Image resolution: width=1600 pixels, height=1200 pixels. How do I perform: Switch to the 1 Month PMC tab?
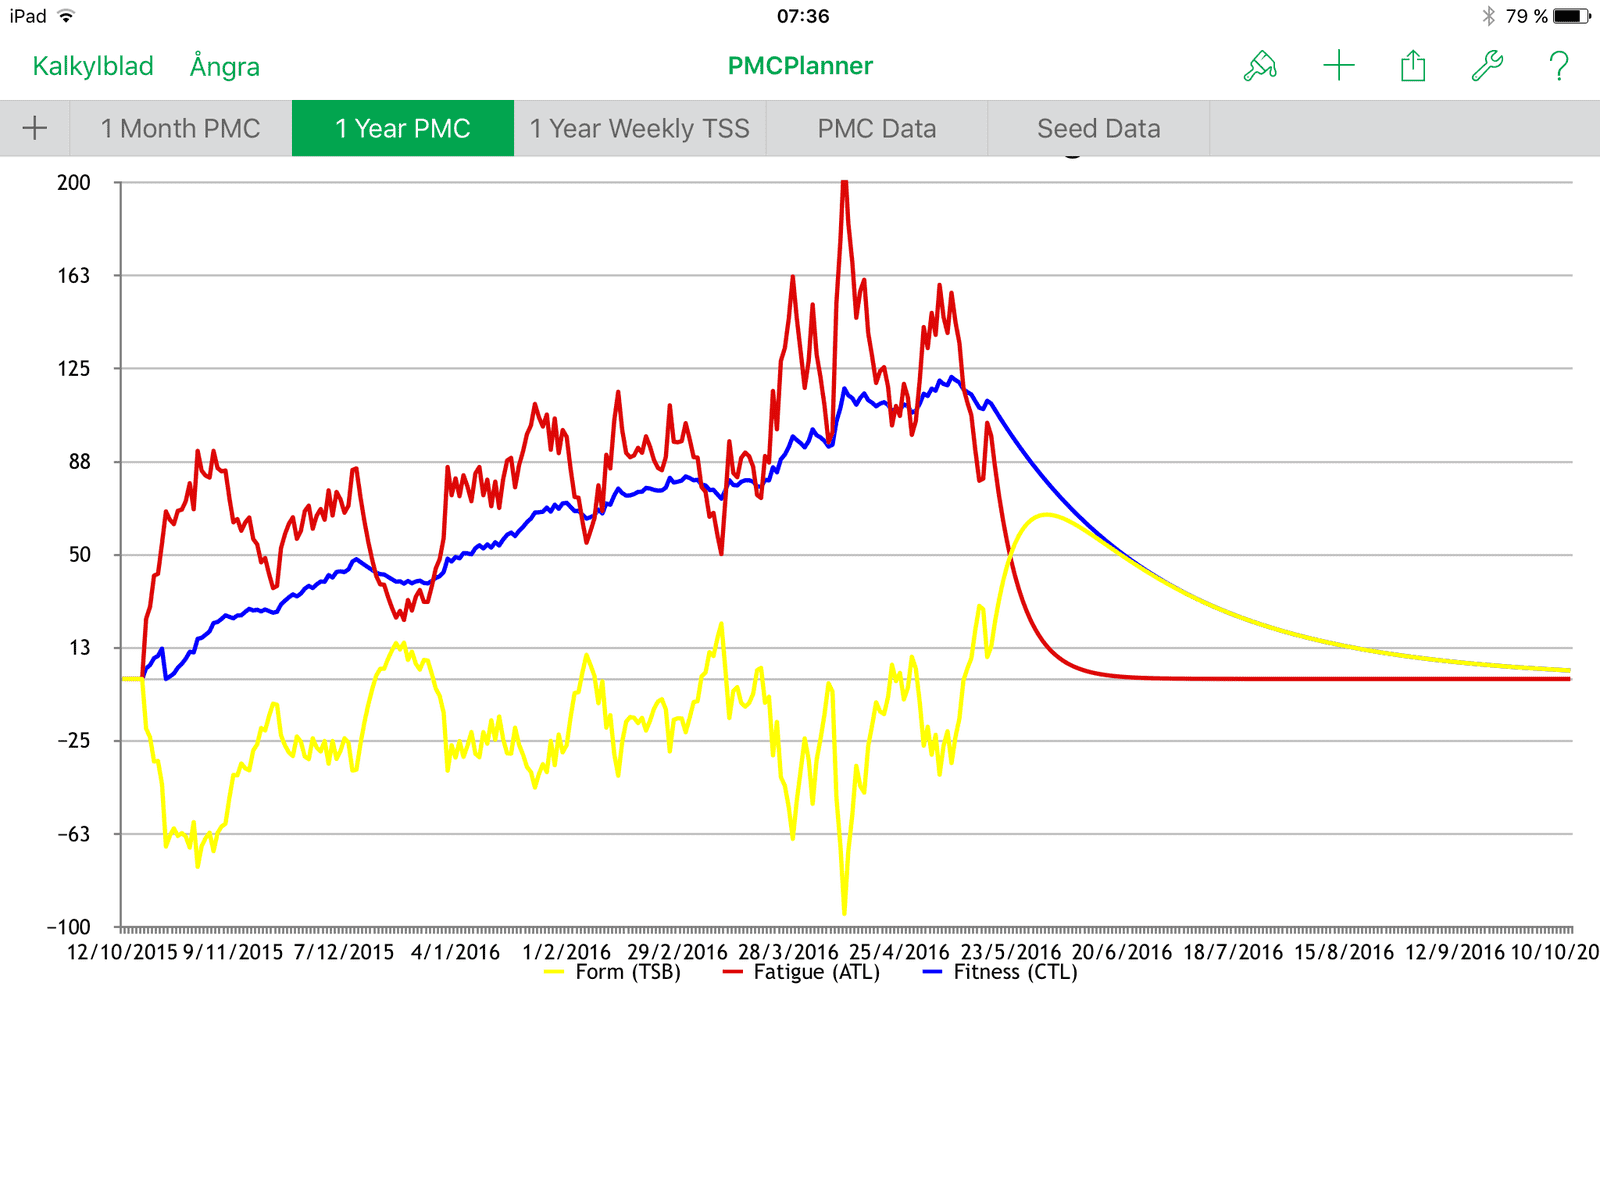point(180,128)
